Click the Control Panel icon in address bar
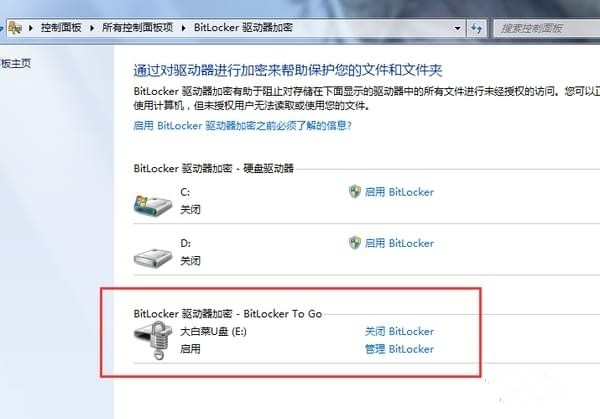600x419 pixels. point(15,28)
